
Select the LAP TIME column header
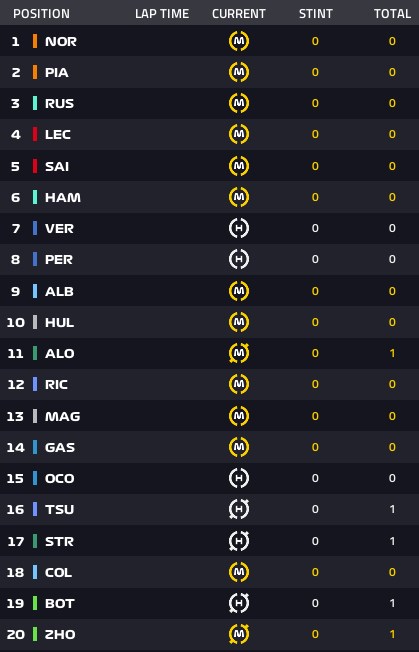tap(162, 14)
